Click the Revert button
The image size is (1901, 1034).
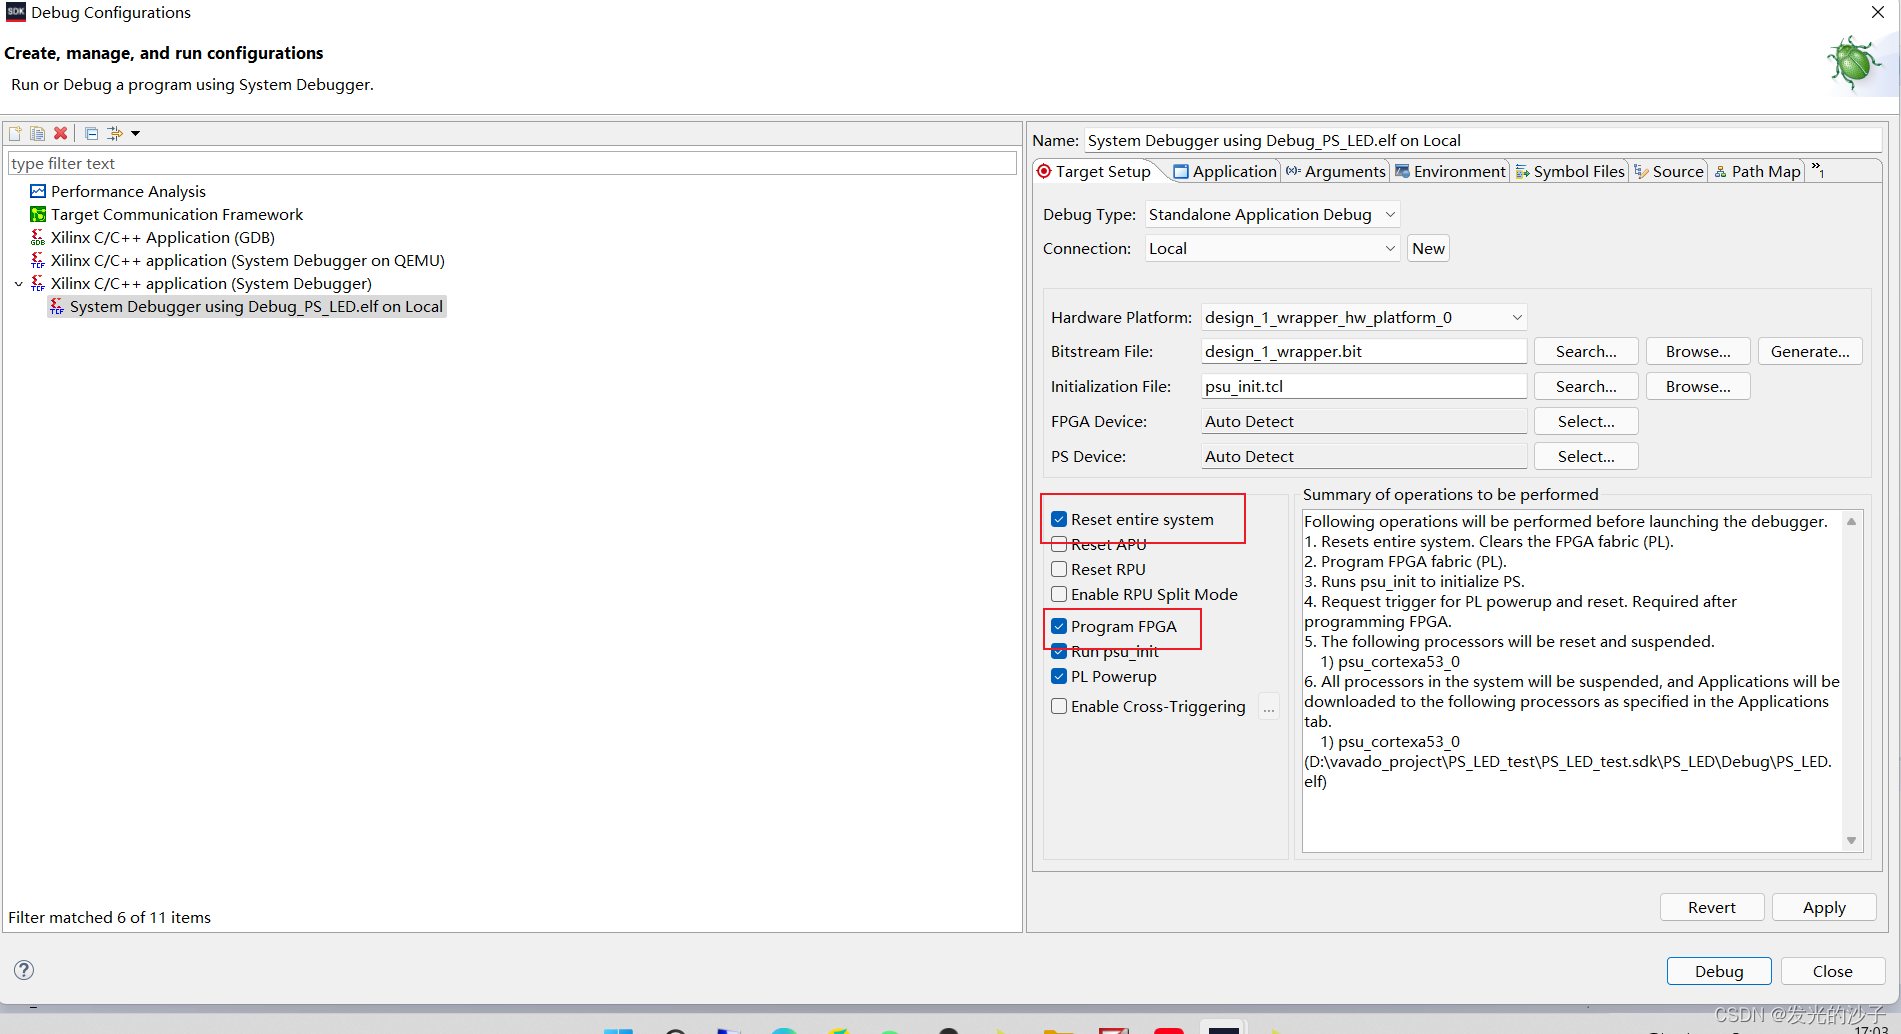[1711, 907]
